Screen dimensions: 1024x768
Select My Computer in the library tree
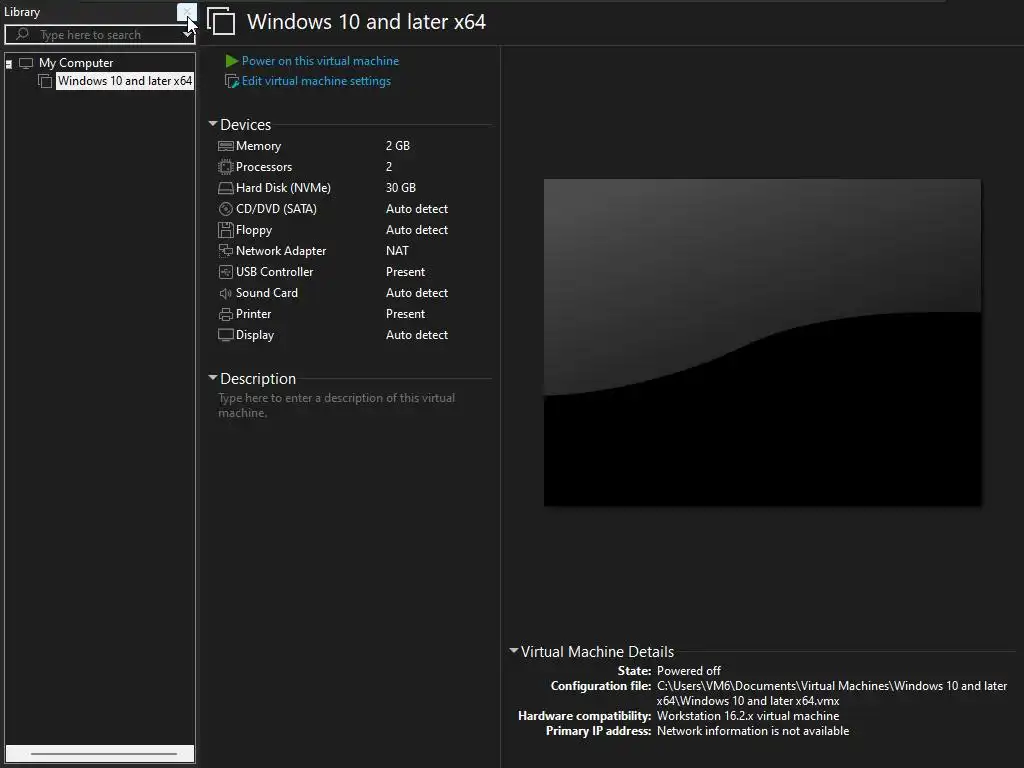(76, 63)
